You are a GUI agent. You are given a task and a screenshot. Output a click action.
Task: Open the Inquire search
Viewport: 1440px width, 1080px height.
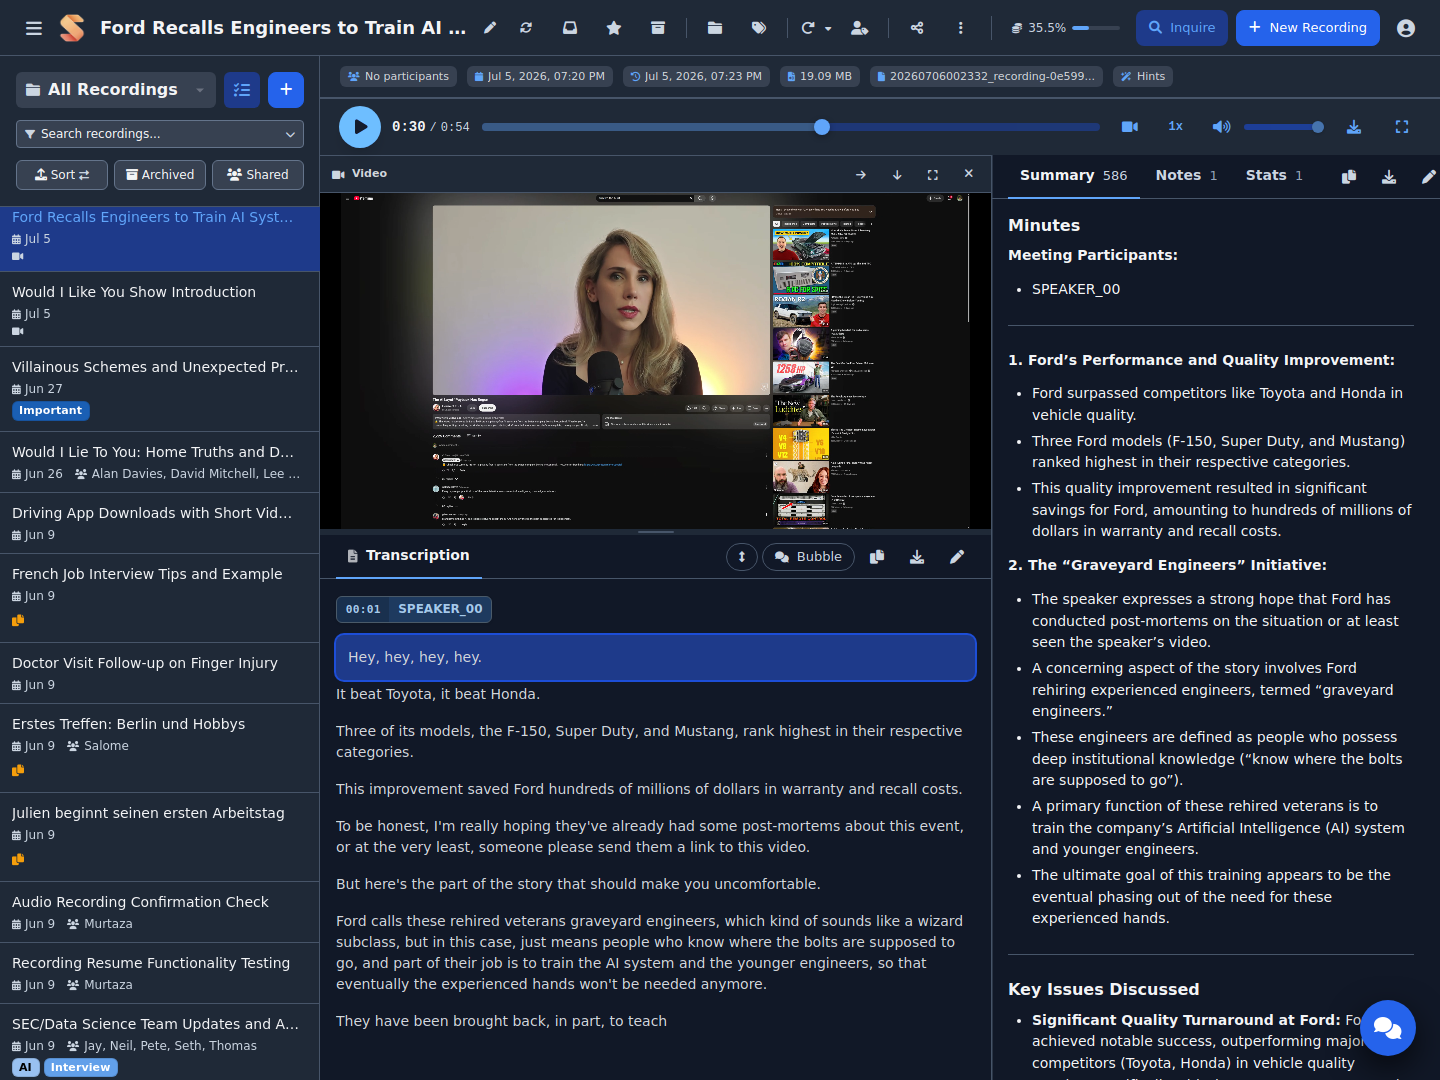point(1182,28)
